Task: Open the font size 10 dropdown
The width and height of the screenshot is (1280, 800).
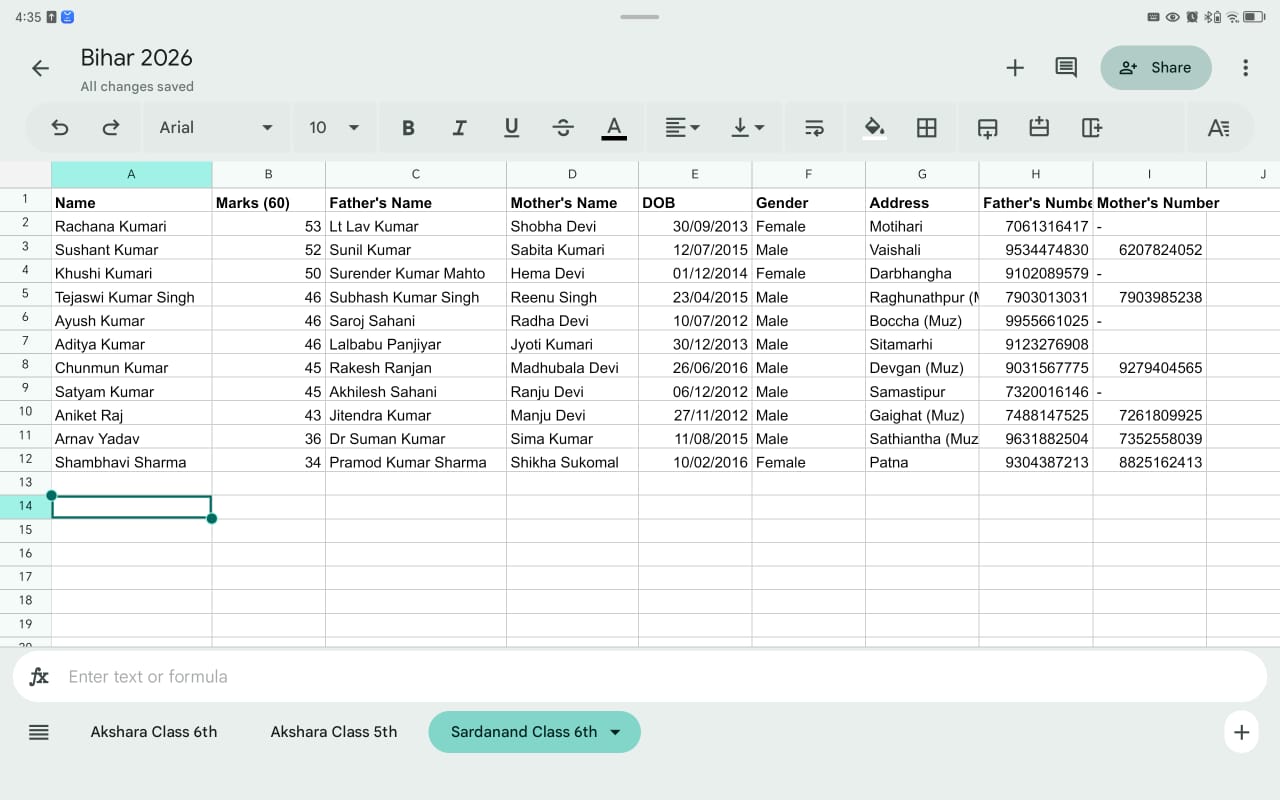Action: pos(334,127)
